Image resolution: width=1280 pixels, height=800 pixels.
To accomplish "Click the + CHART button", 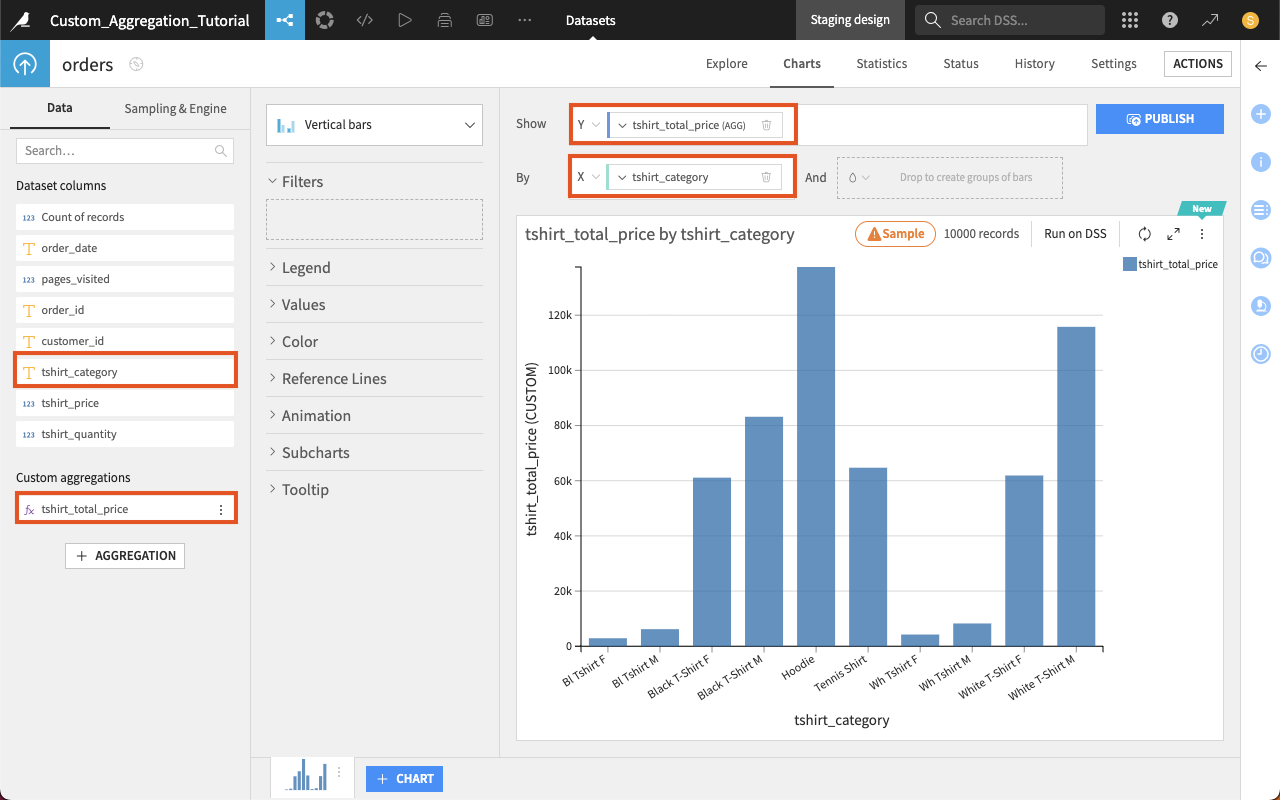I will [x=404, y=779].
